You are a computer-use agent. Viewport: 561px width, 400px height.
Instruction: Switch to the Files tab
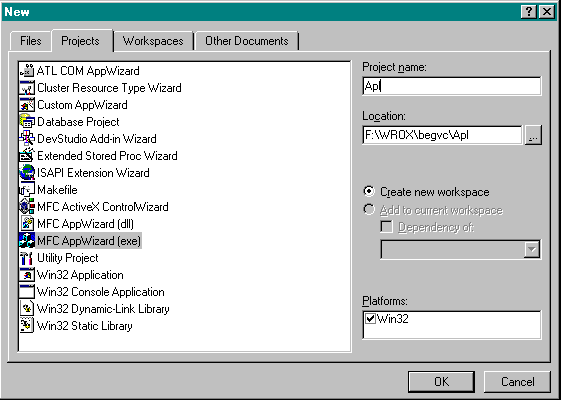[x=31, y=41]
